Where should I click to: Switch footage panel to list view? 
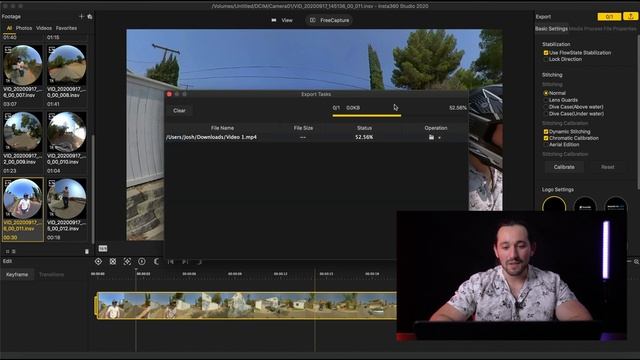coord(13,251)
